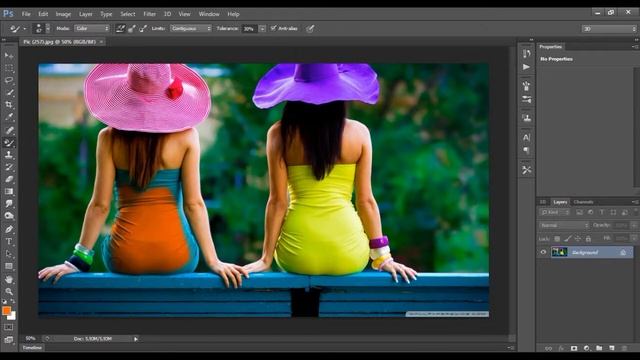Switch to the Channels tab
The height and width of the screenshot is (360, 640).
583,202
